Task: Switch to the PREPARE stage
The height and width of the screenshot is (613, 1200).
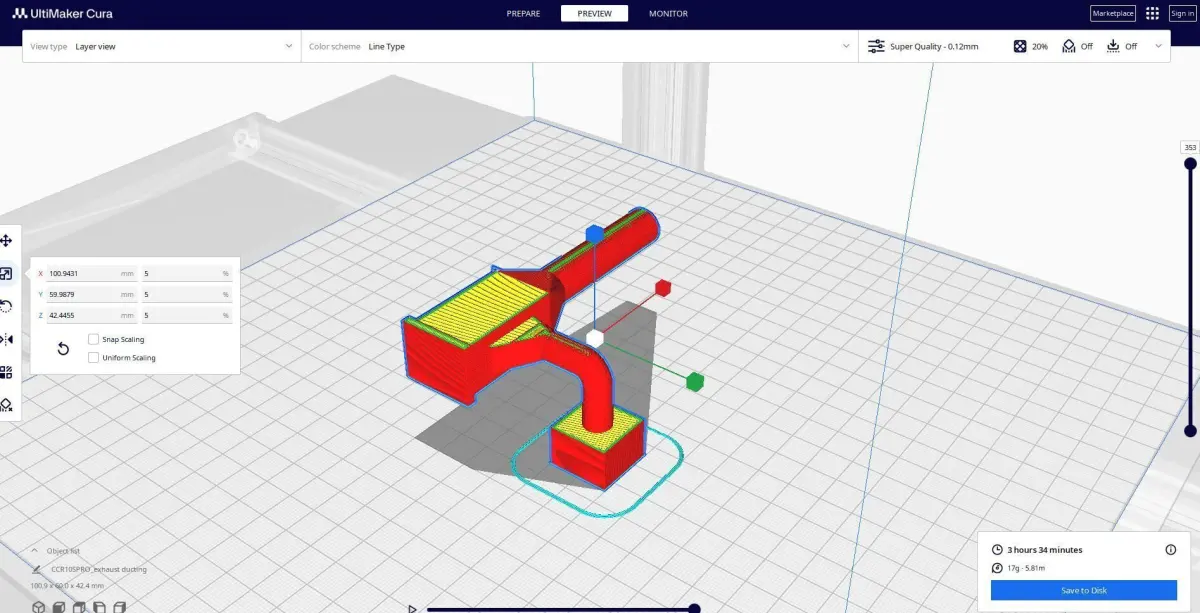Action: pos(523,13)
